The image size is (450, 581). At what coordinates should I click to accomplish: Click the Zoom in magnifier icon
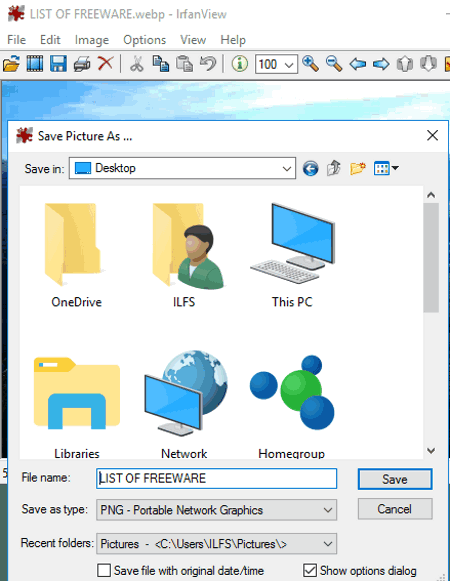tap(310, 64)
